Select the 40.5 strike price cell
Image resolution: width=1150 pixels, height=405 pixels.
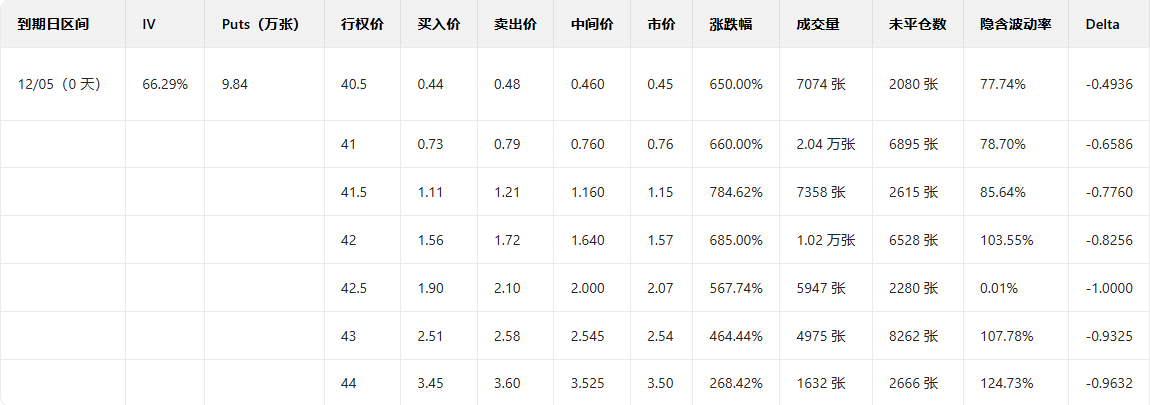click(x=354, y=85)
